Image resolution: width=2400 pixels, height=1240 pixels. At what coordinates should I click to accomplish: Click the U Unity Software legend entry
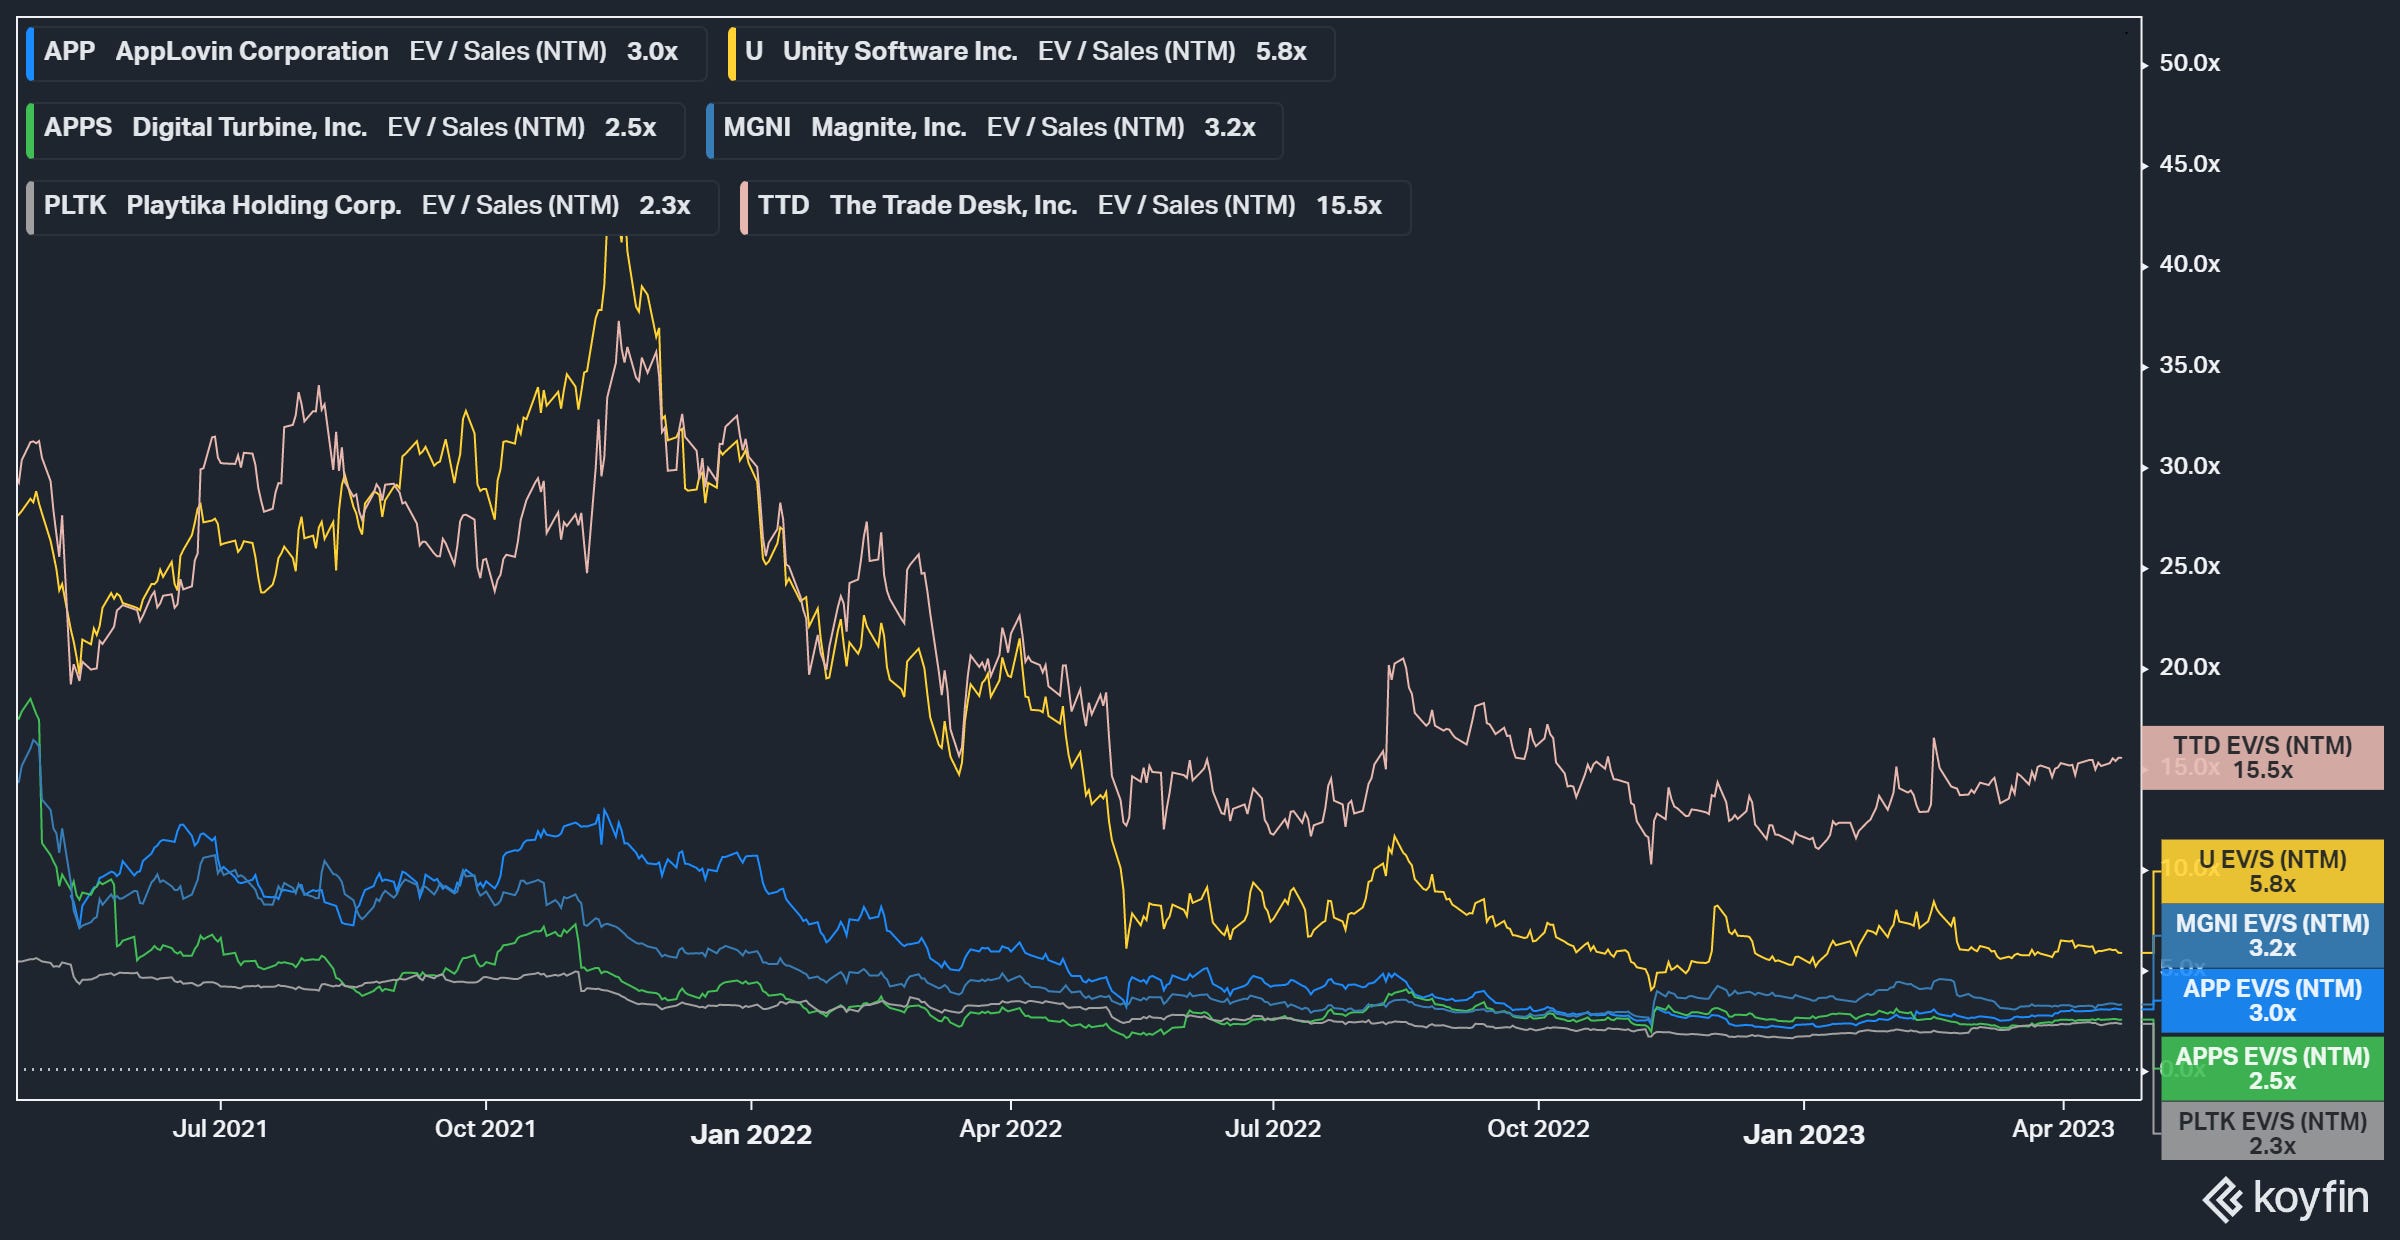pyautogui.click(x=1031, y=52)
